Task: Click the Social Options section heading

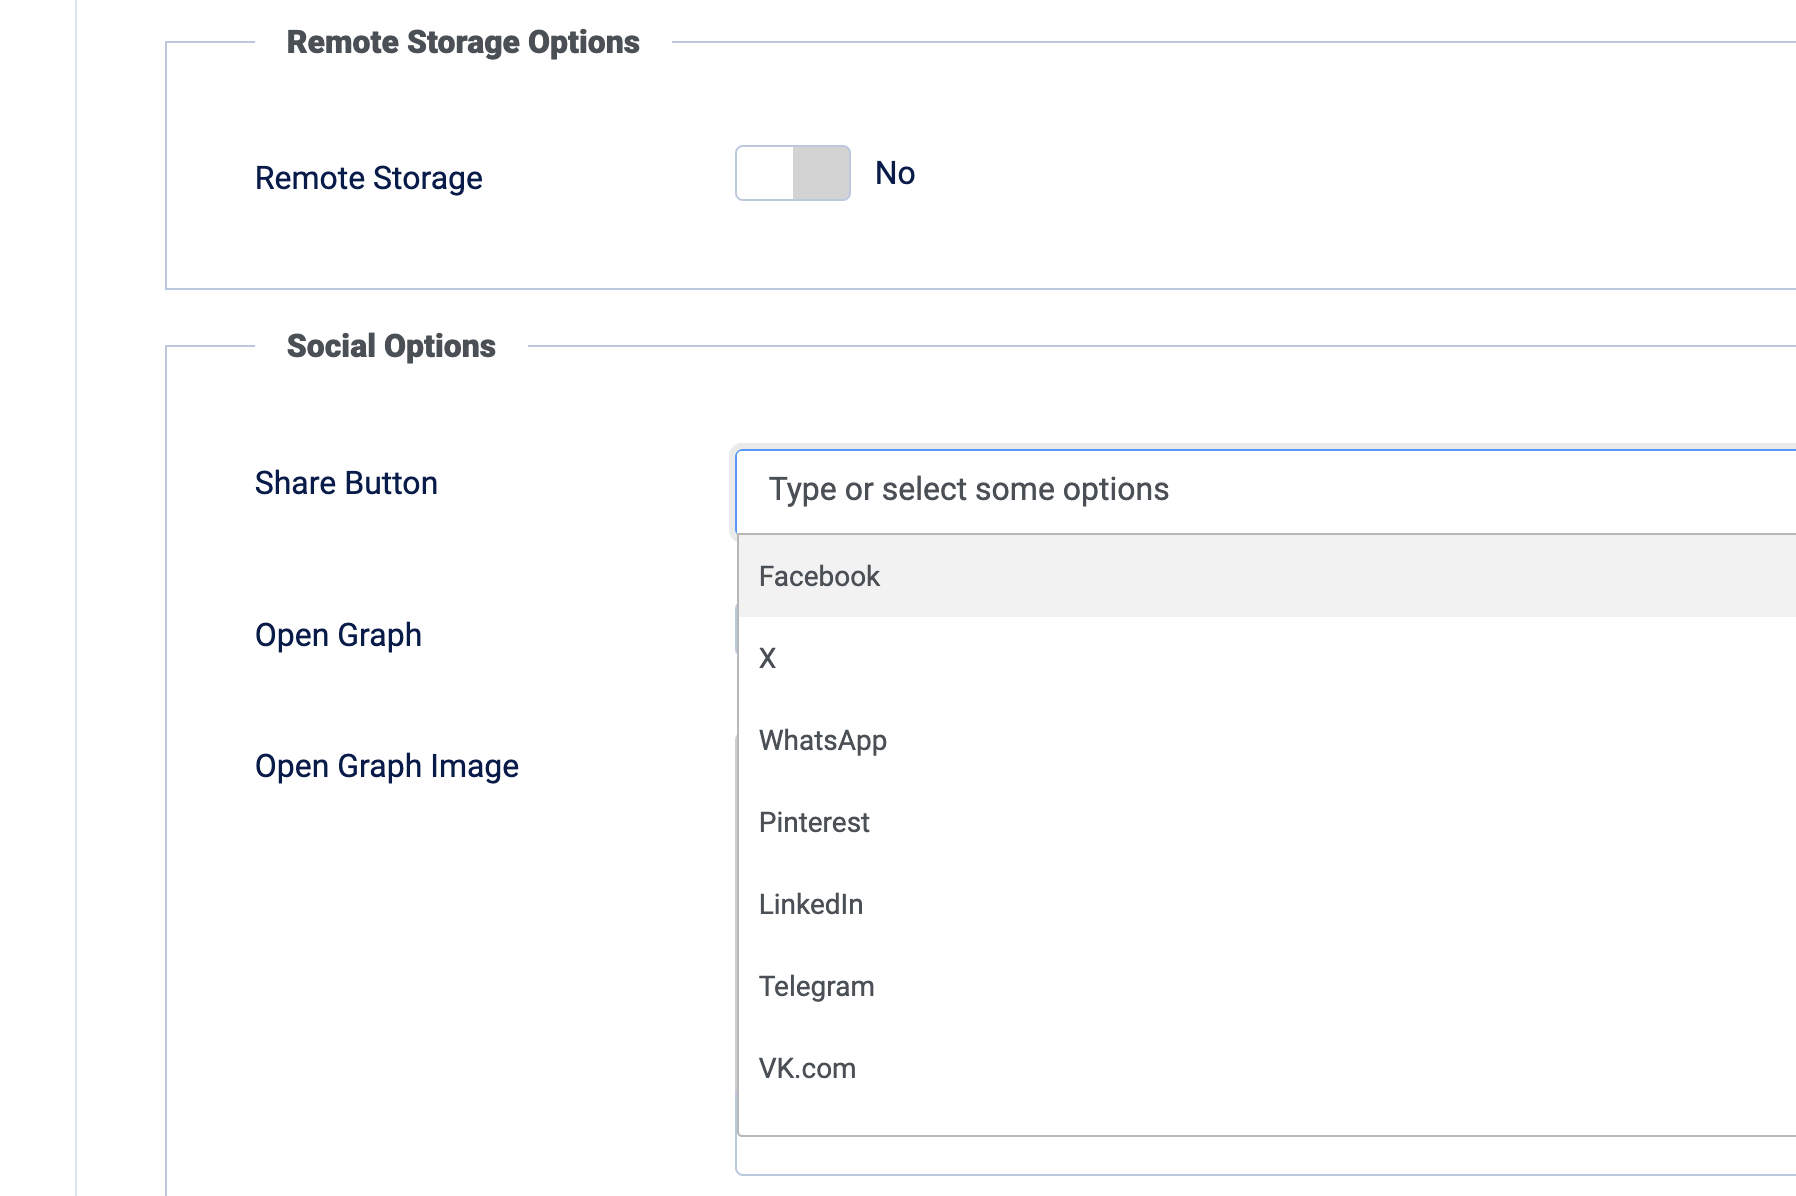Action: [x=391, y=346]
